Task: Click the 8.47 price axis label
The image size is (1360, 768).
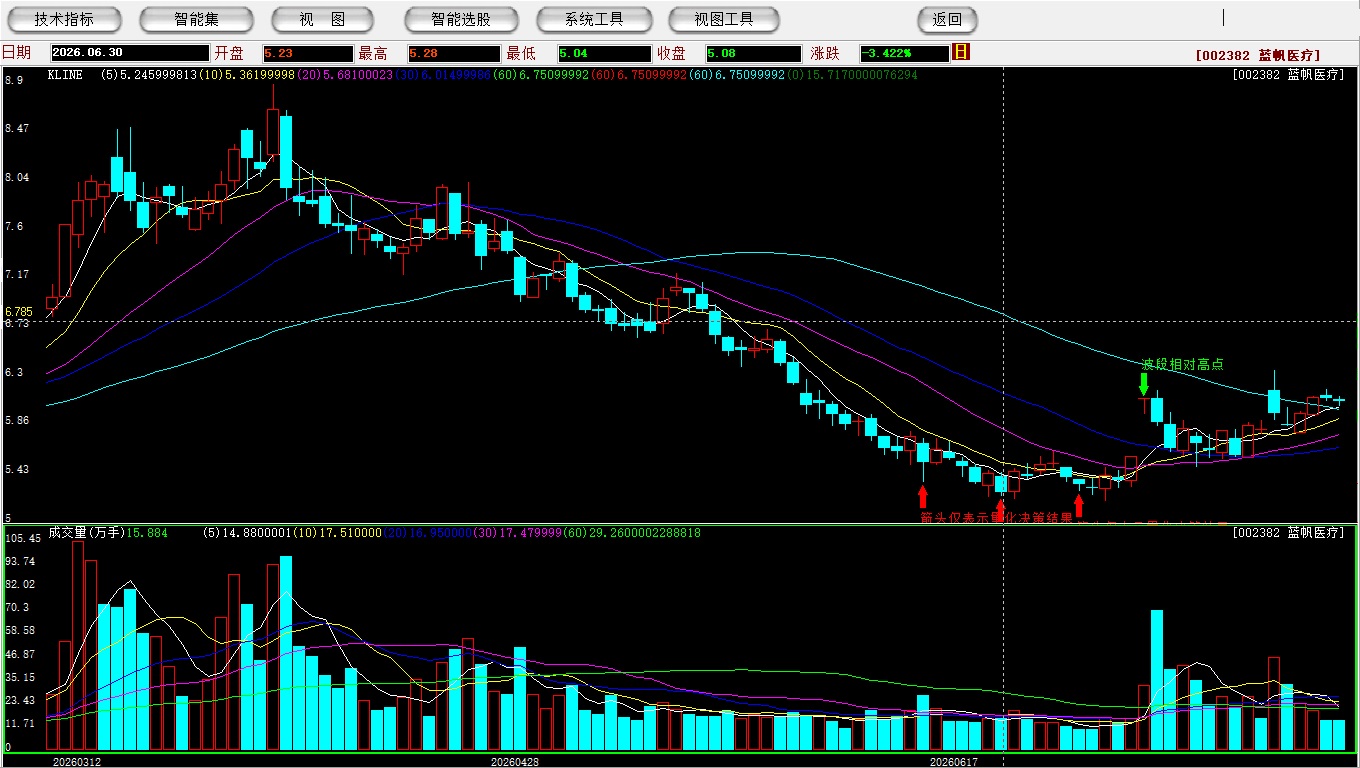Action: tap(17, 128)
